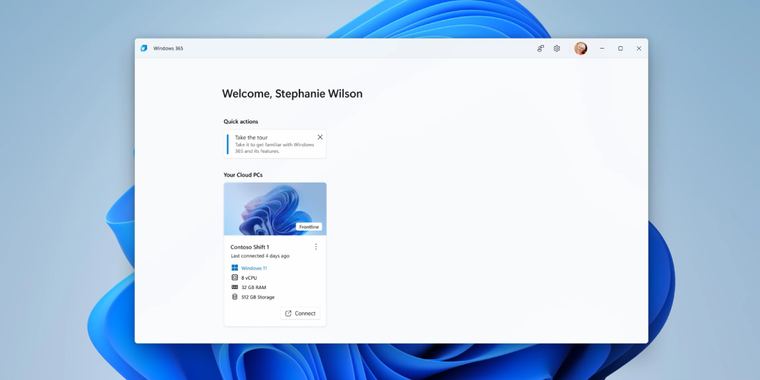
Task: Click the Frontline badge
Action: 309,227
